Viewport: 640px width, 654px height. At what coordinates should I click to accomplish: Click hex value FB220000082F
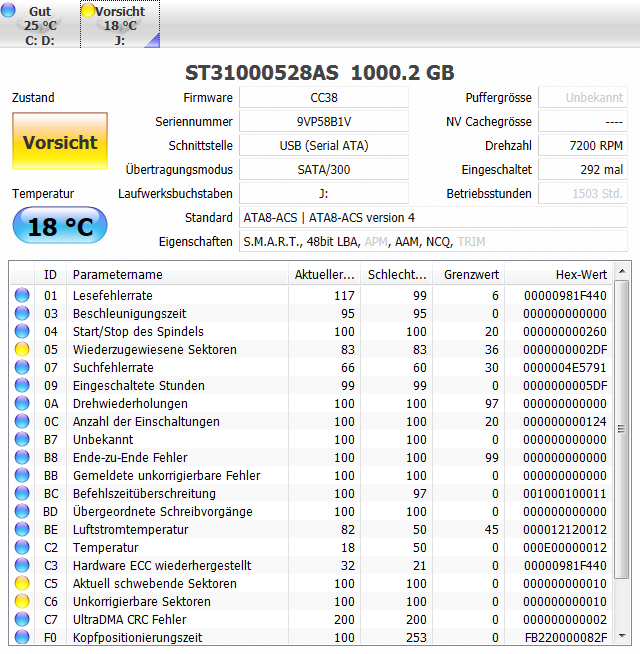click(566, 637)
